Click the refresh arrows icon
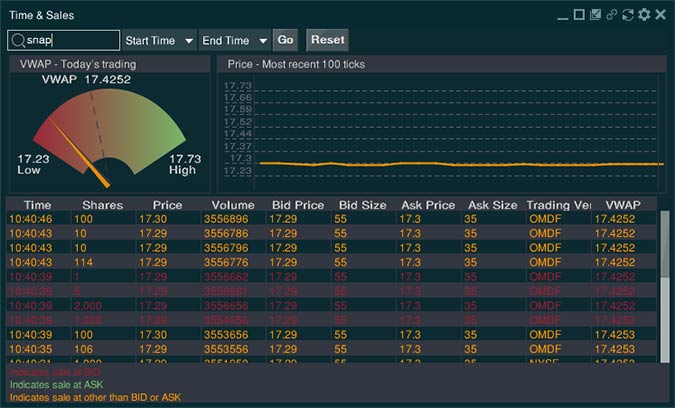Screen dimensions: 675x408 point(627,15)
